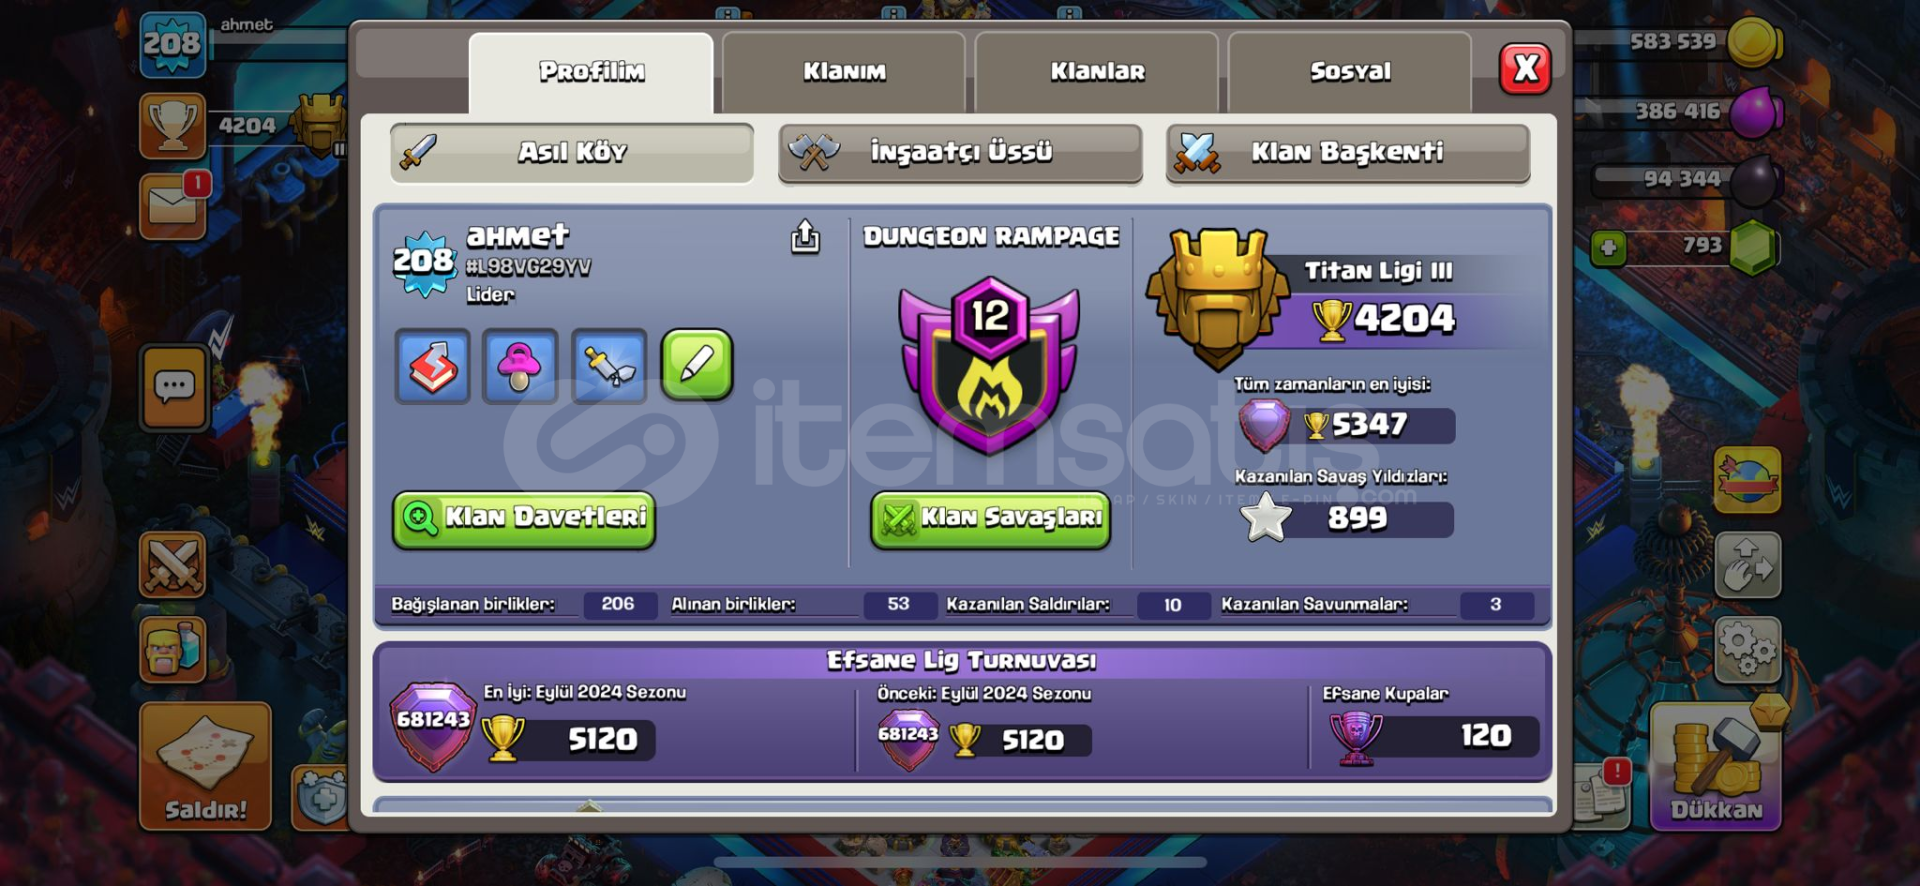Open the Dükkan shop button
Viewport: 1920px width, 886px height.
click(1715, 767)
